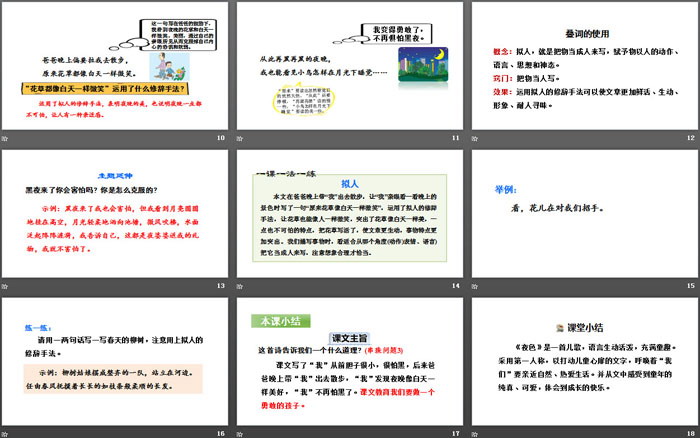This screenshot has width=700, height=438.
Task: Click the red 窍门: label
Action: 503,79
